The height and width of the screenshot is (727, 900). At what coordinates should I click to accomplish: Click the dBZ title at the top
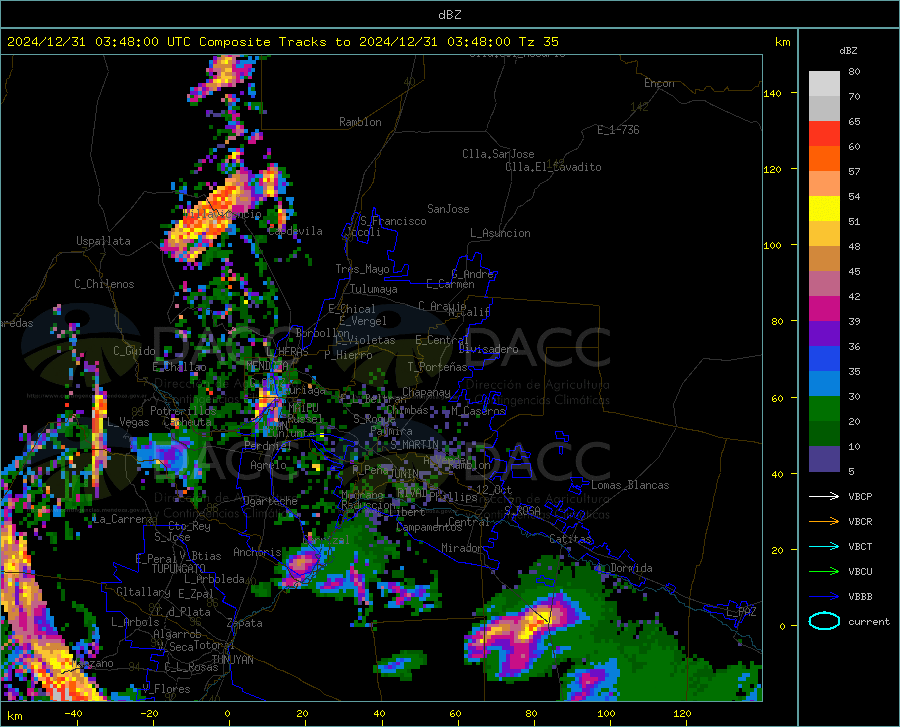tap(449, 15)
